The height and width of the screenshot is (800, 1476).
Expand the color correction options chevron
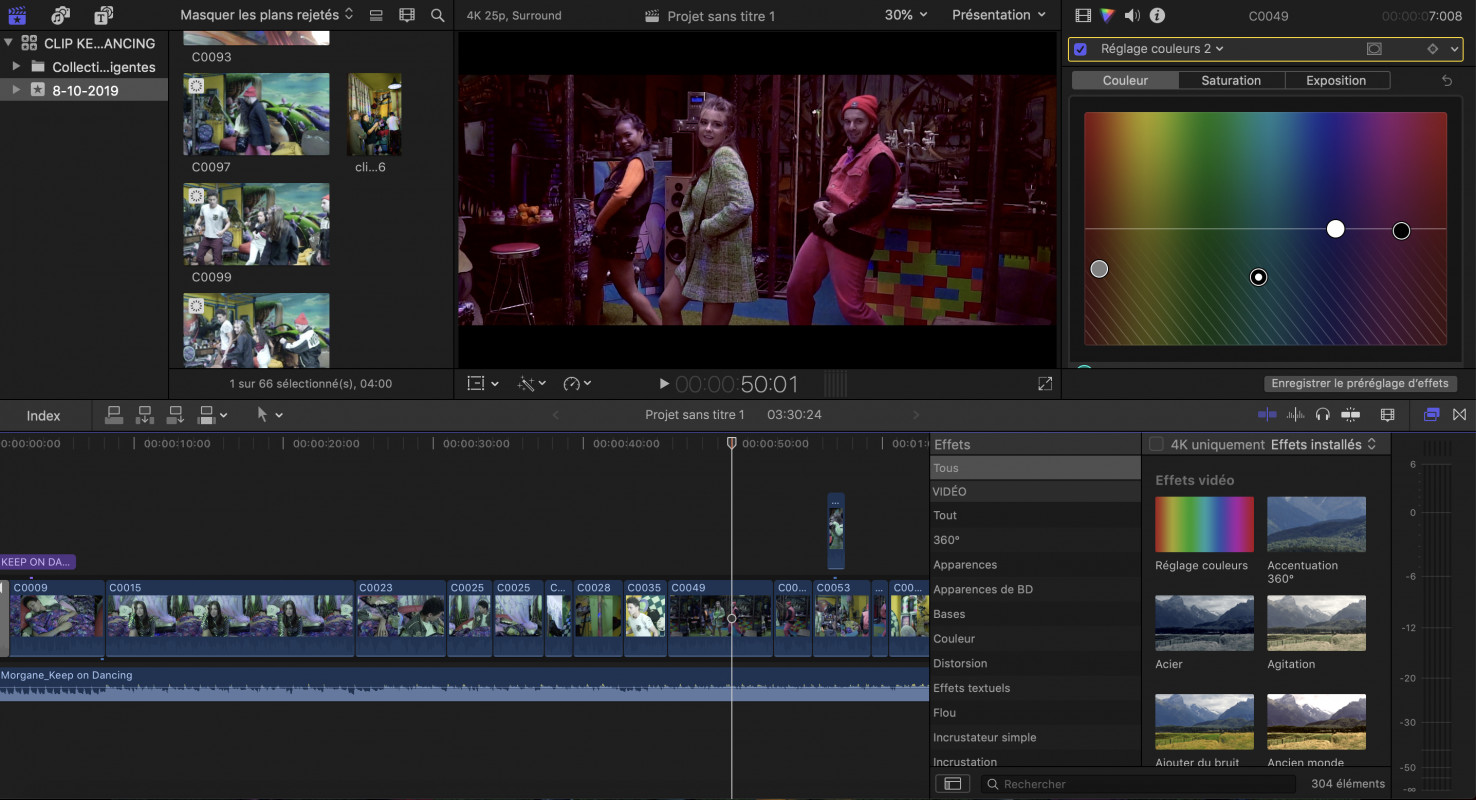tap(1456, 48)
